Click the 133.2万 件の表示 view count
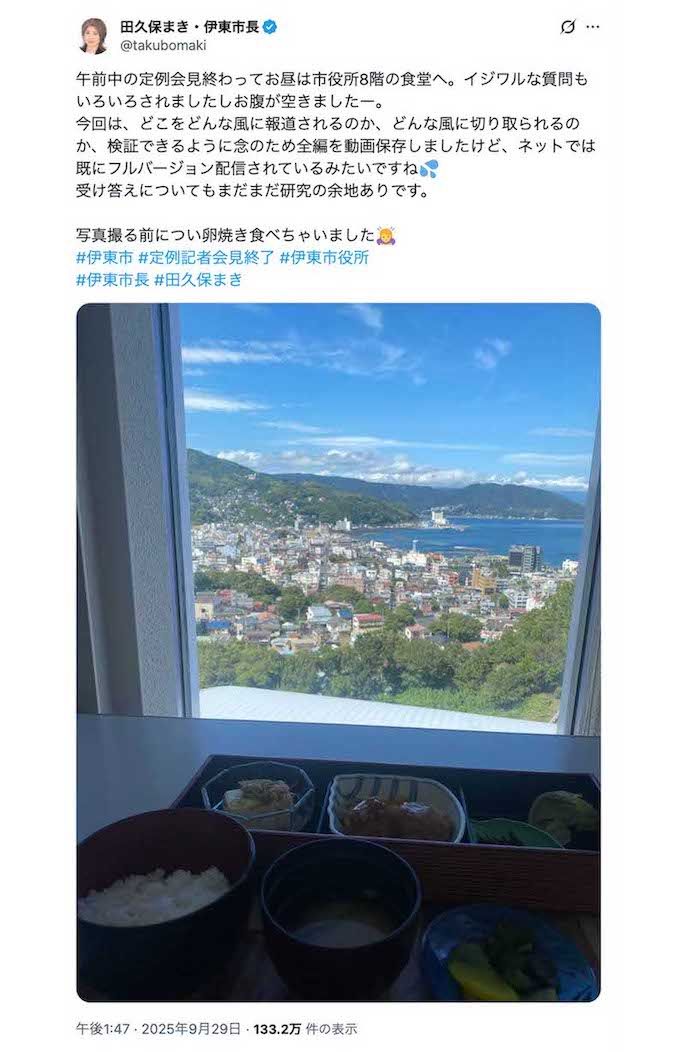This screenshot has height=1052, width=680. [x=305, y=1029]
